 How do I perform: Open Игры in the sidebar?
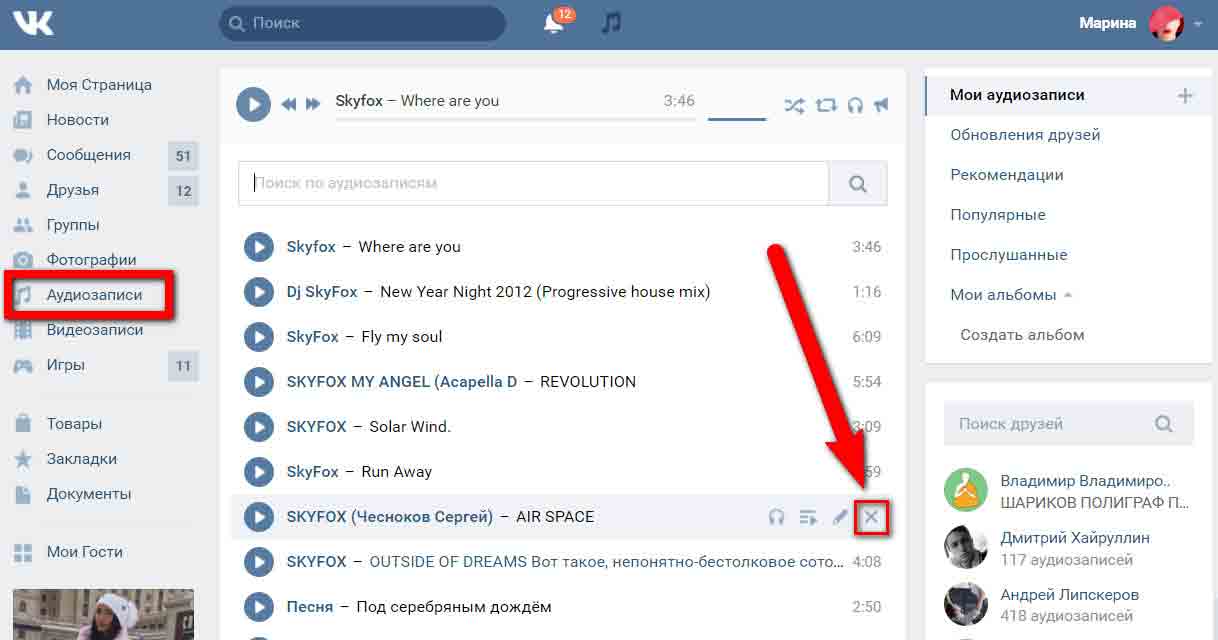pyautogui.click(x=65, y=365)
